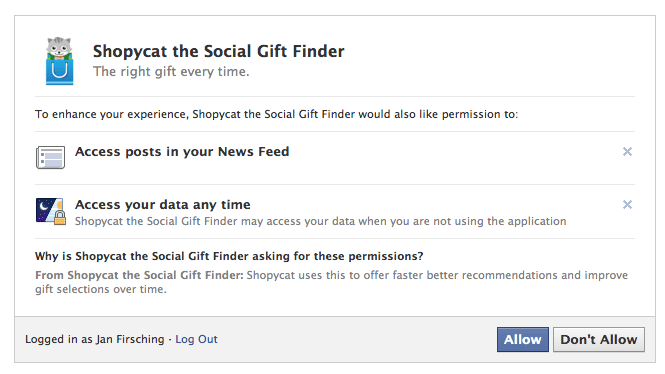Remove the access data any time permission

pos(627,204)
